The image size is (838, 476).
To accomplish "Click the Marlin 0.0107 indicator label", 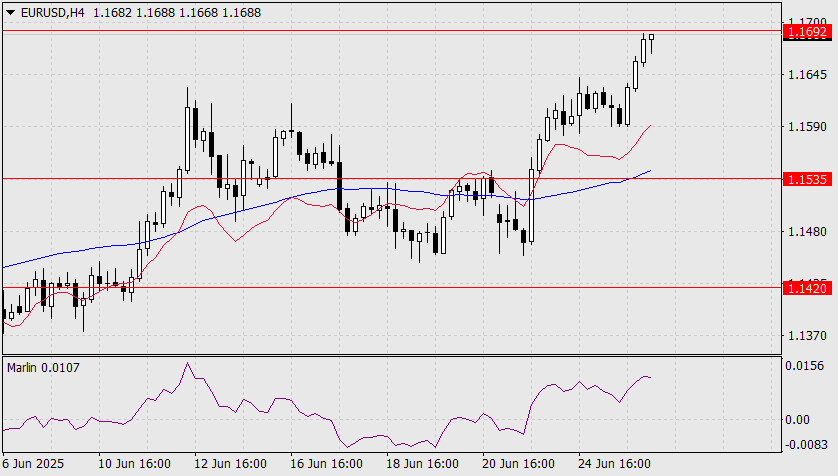I will pos(43,368).
